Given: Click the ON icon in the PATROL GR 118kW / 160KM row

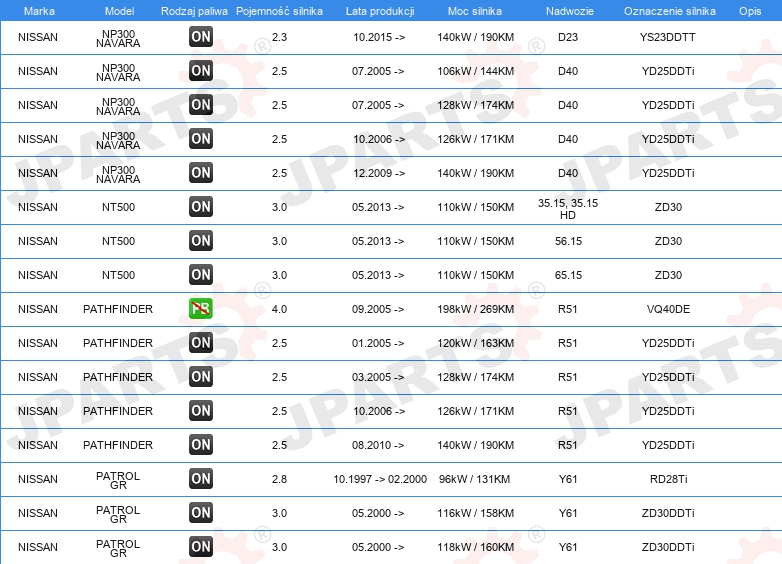Looking at the screenshot, I should coord(201,547).
